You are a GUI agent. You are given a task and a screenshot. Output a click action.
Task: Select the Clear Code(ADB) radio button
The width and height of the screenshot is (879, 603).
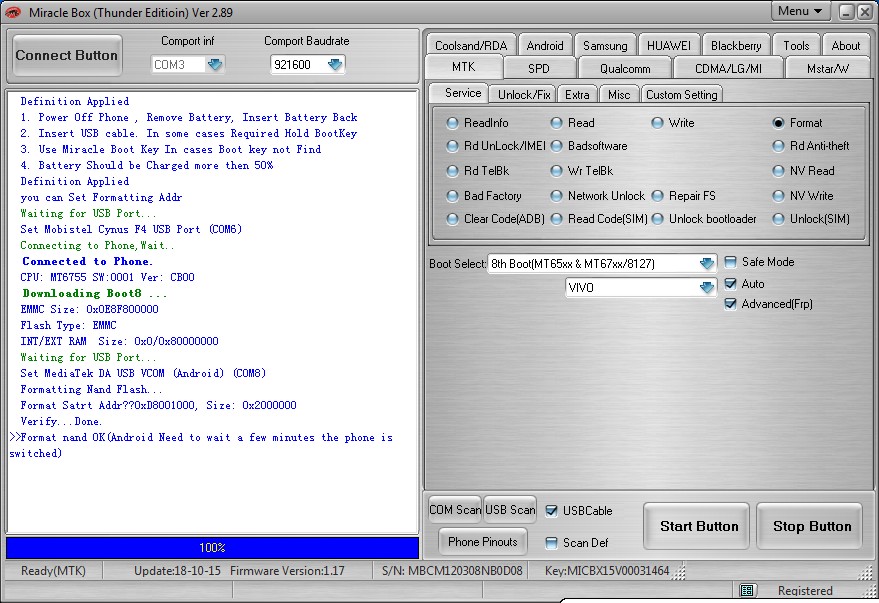pos(452,219)
